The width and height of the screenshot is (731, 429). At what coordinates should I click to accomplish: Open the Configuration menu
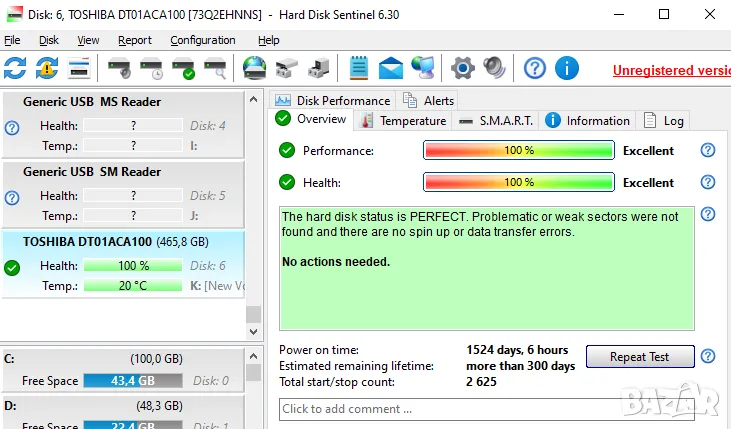pos(203,40)
